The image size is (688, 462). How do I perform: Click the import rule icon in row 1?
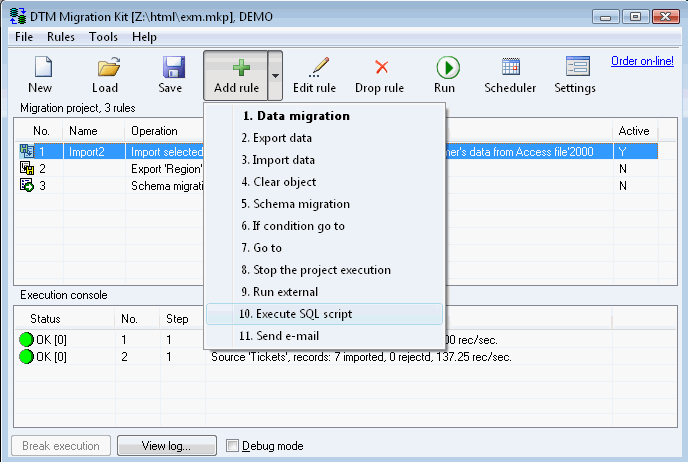27,151
